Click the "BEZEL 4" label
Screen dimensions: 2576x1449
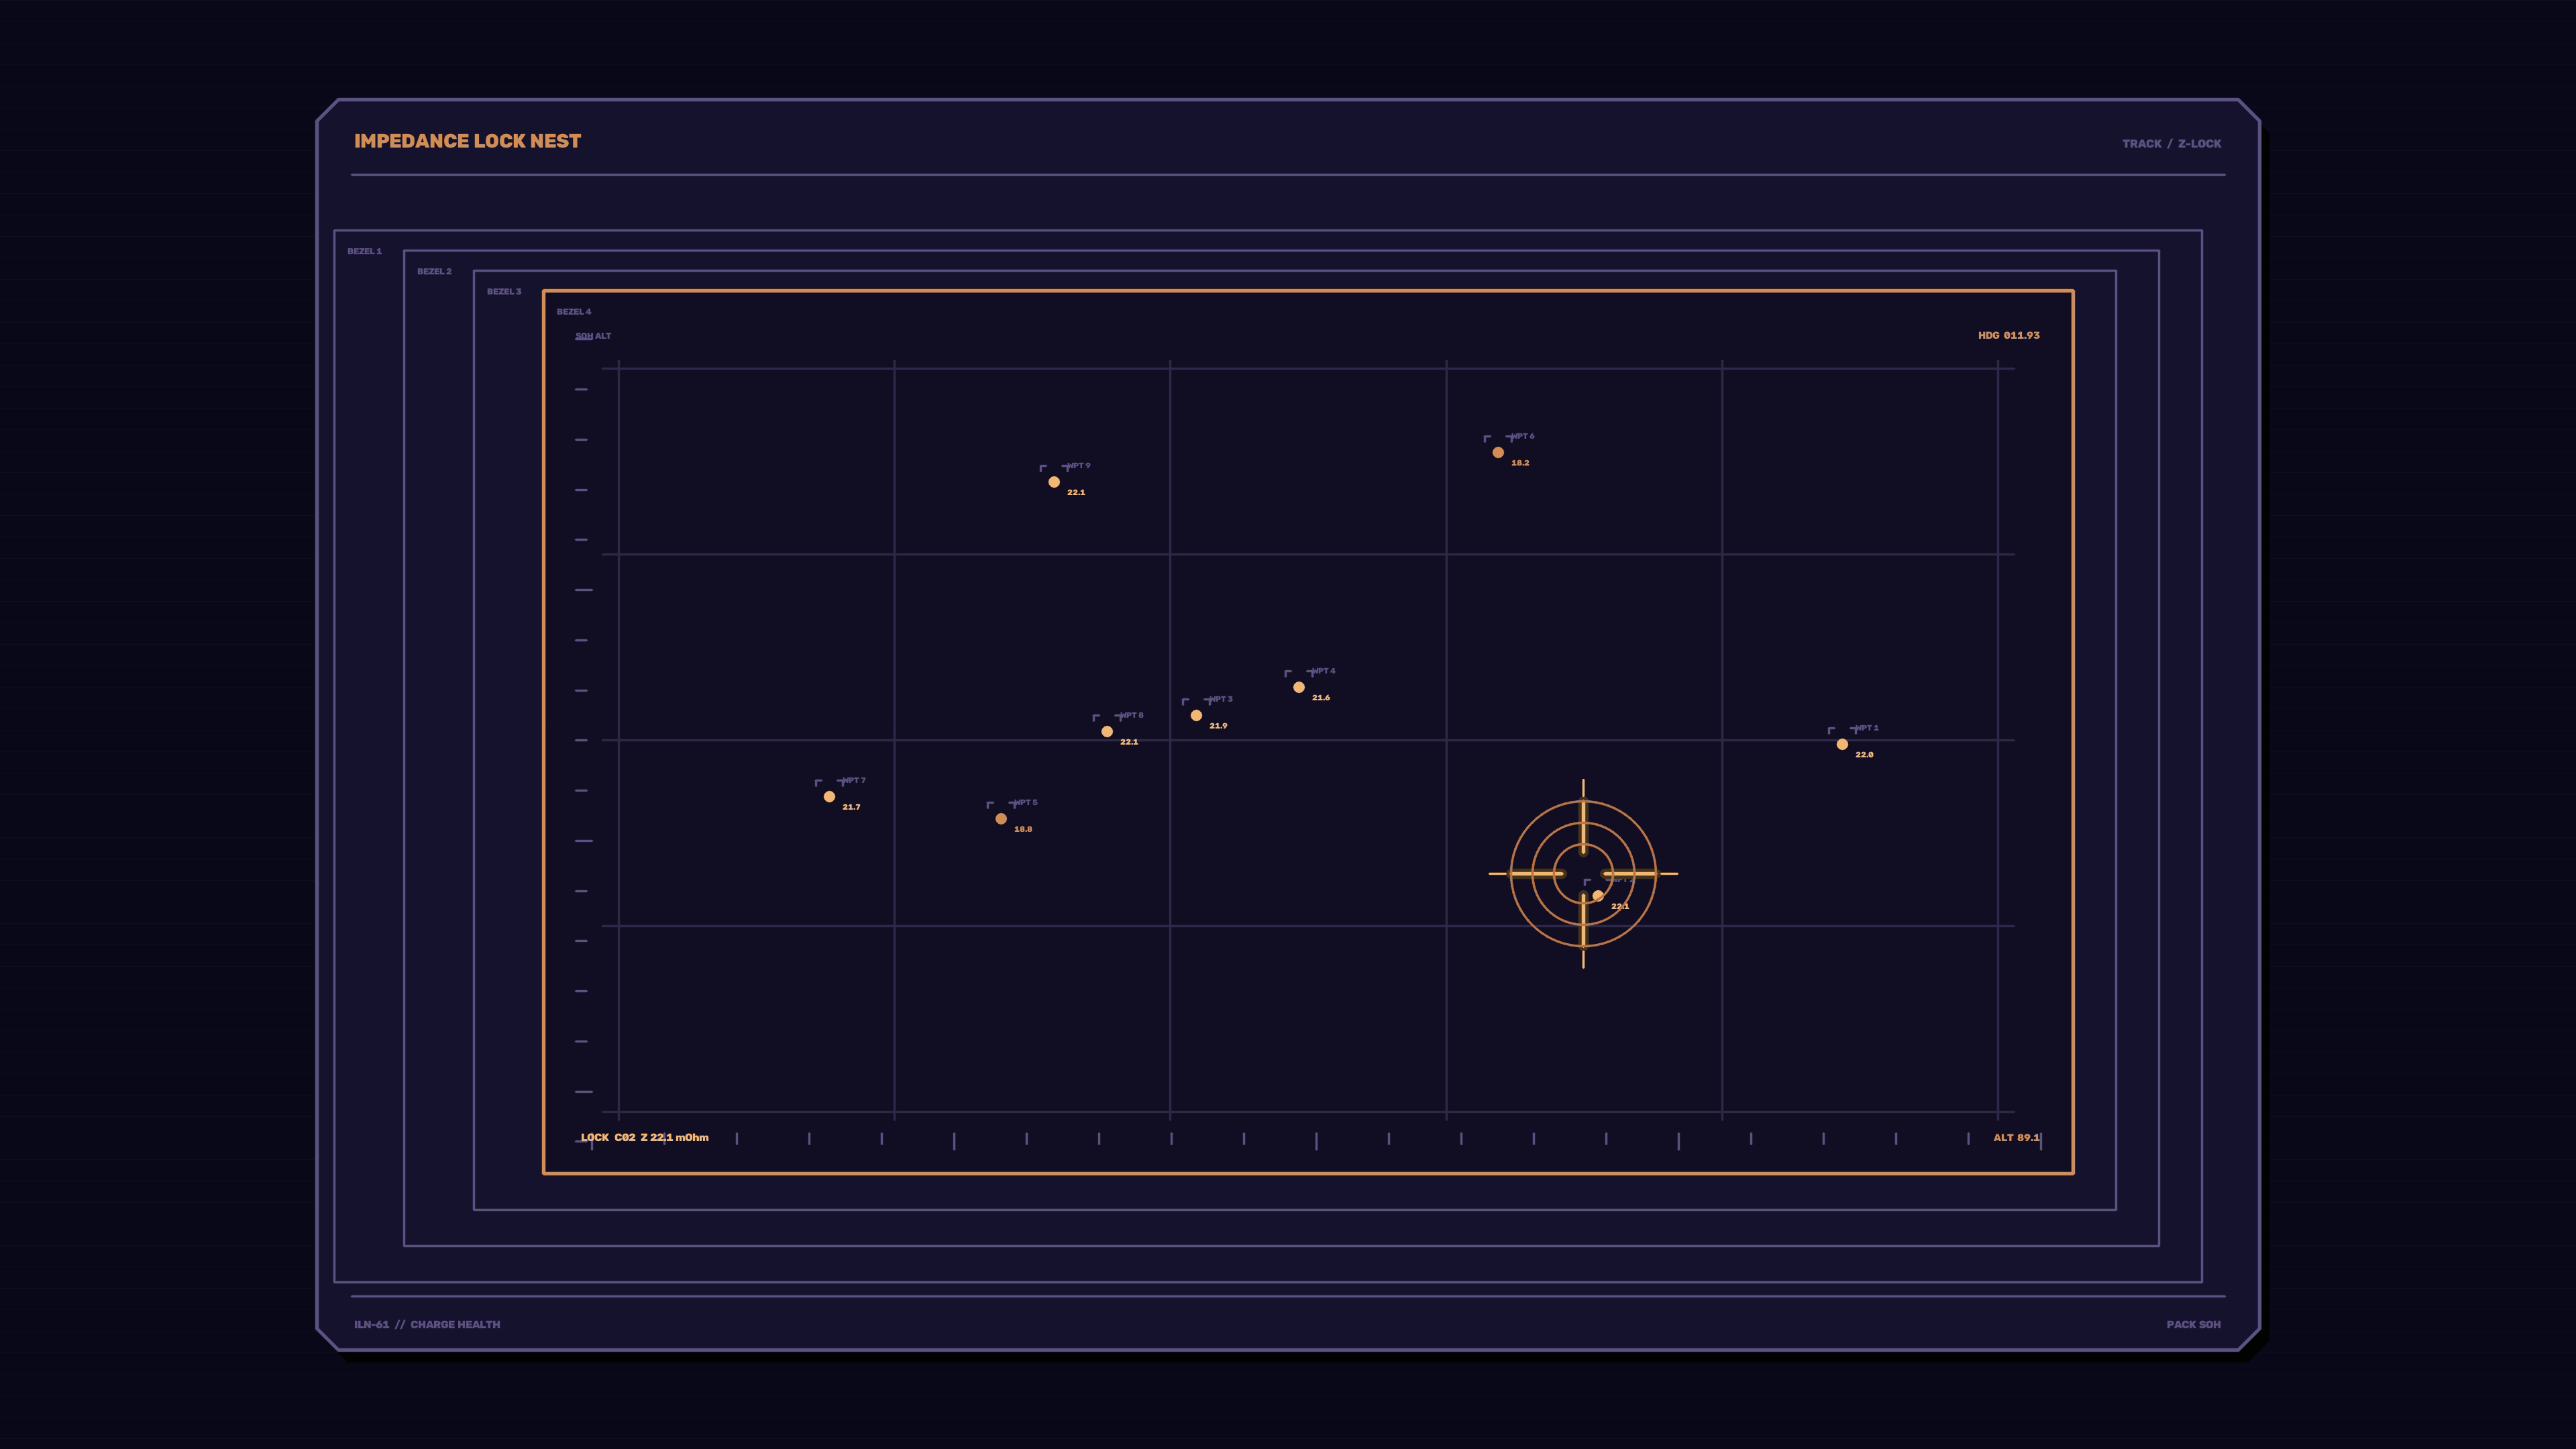tap(574, 312)
